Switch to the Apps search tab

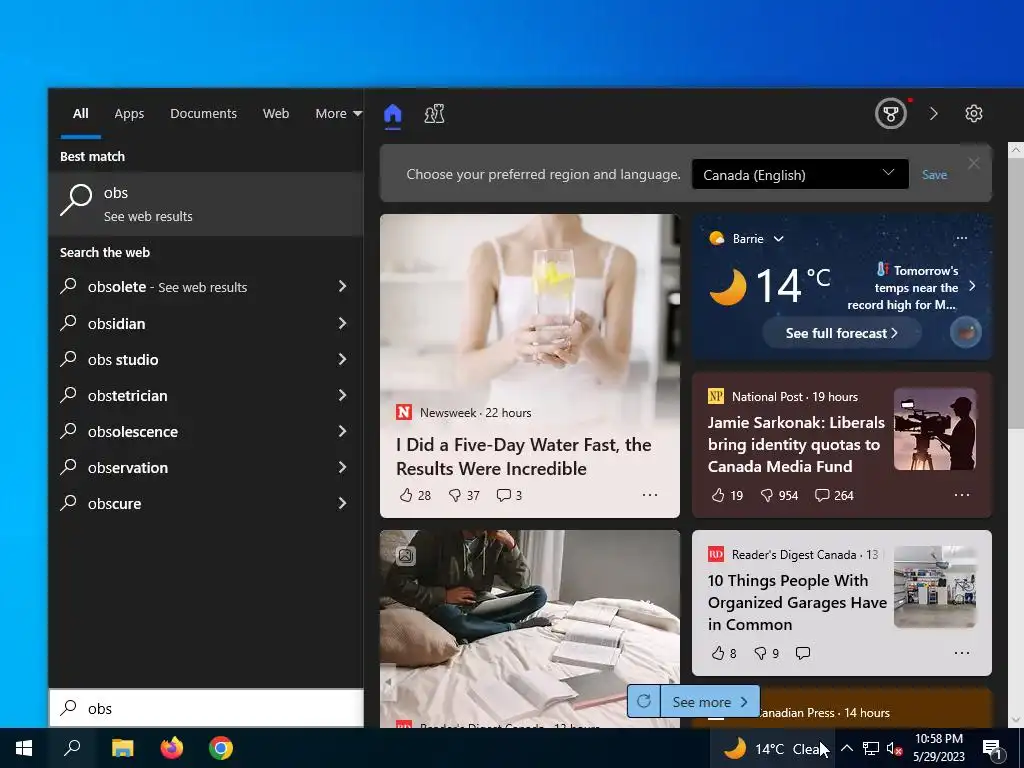[129, 114]
